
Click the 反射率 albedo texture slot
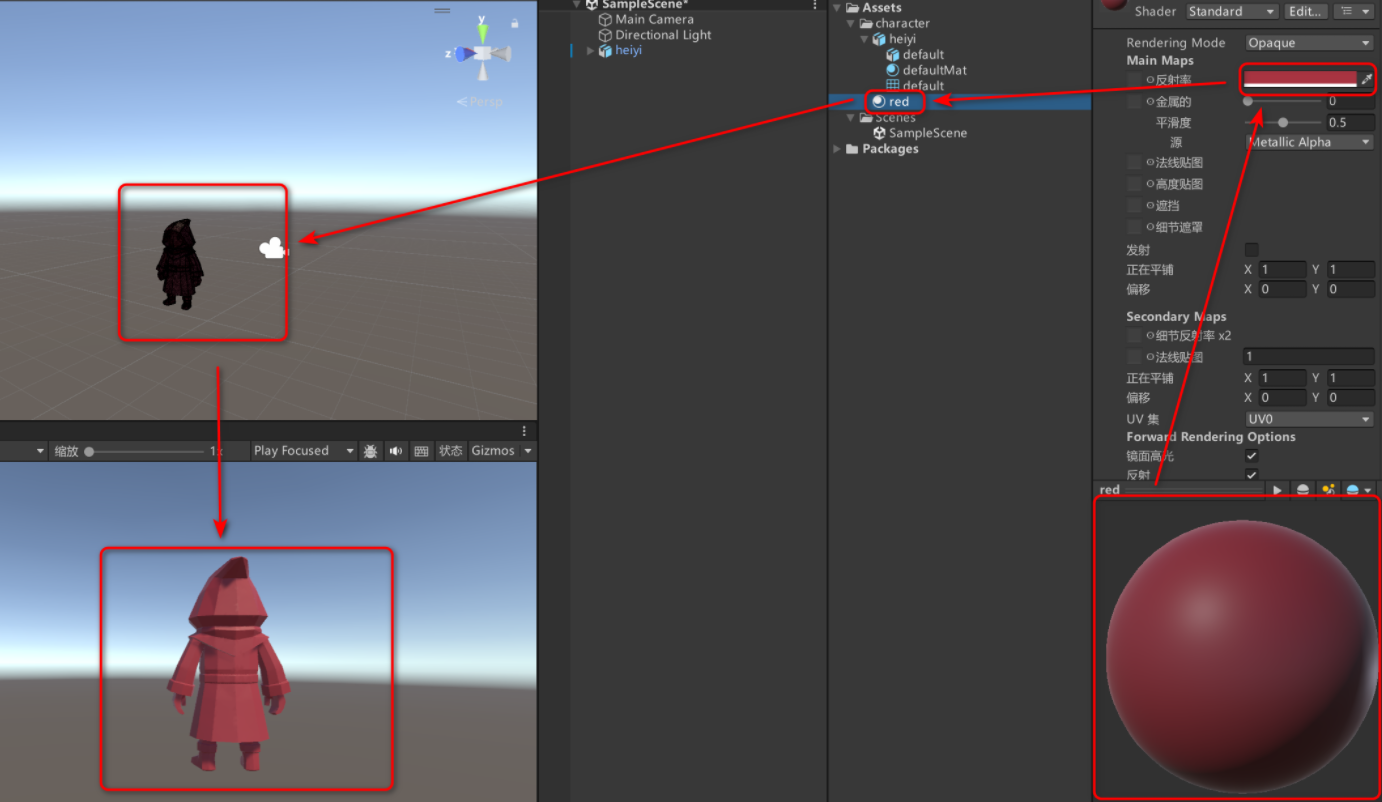pyautogui.click(x=1134, y=80)
